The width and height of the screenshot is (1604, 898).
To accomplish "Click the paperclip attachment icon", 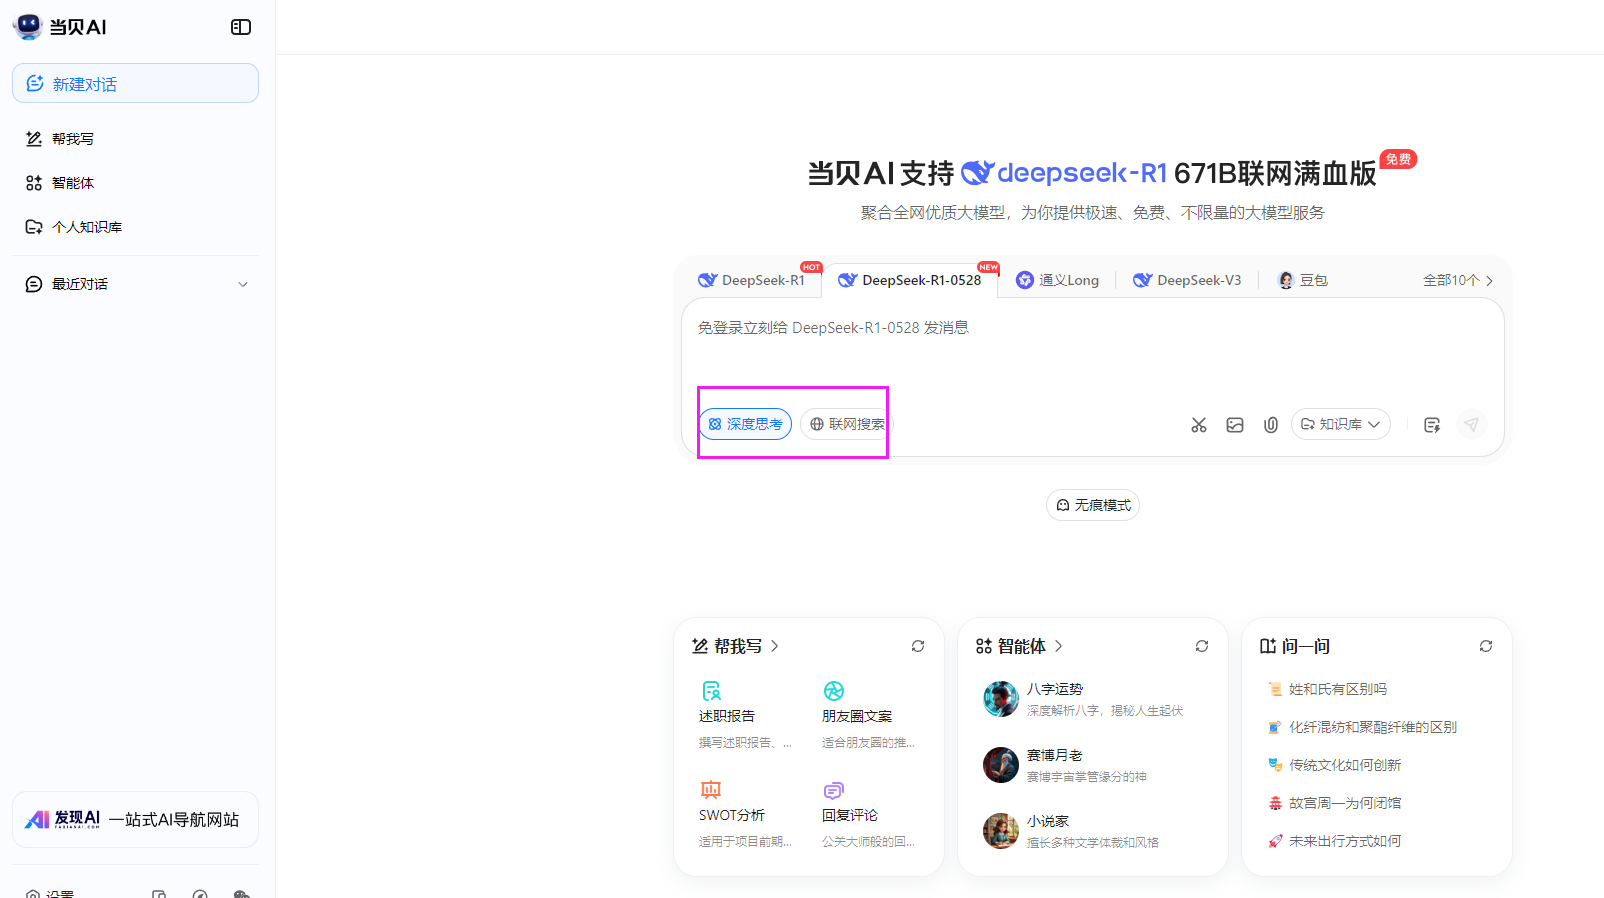I will tap(1271, 425).
